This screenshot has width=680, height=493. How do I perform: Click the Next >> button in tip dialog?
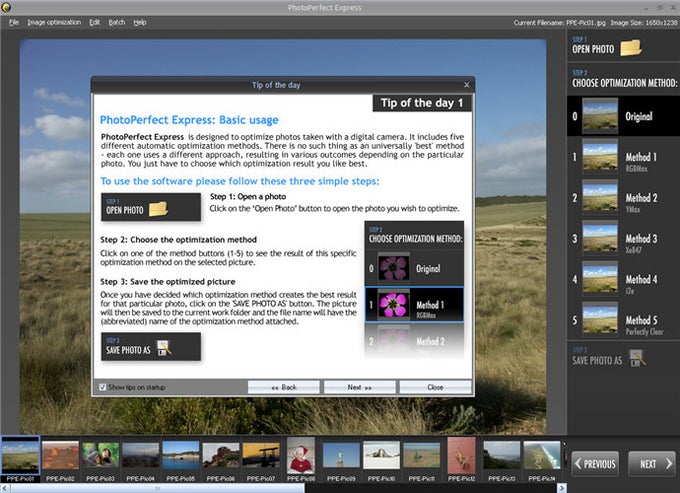(x=360, y=387)
